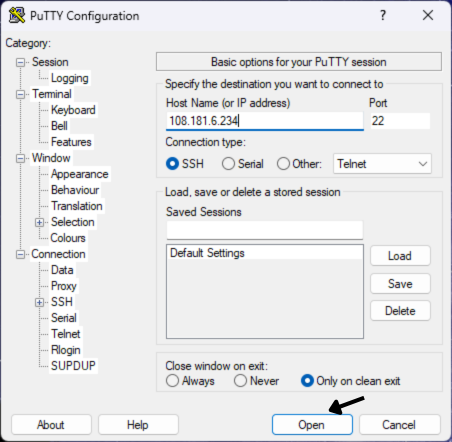Select the SSH connection type radio
452x442 pixels.
(x=172, y=164)
